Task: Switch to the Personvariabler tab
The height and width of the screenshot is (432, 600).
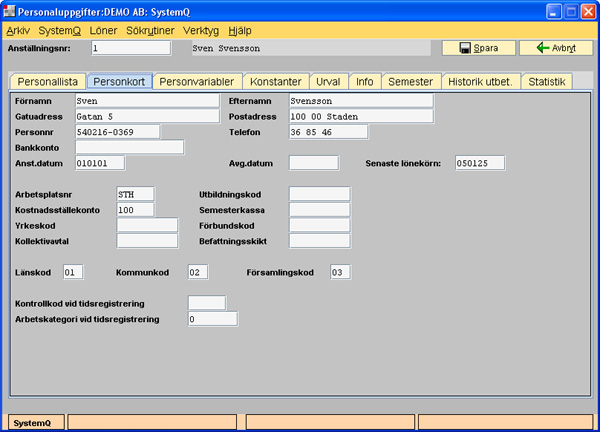Action: point(197,81)
